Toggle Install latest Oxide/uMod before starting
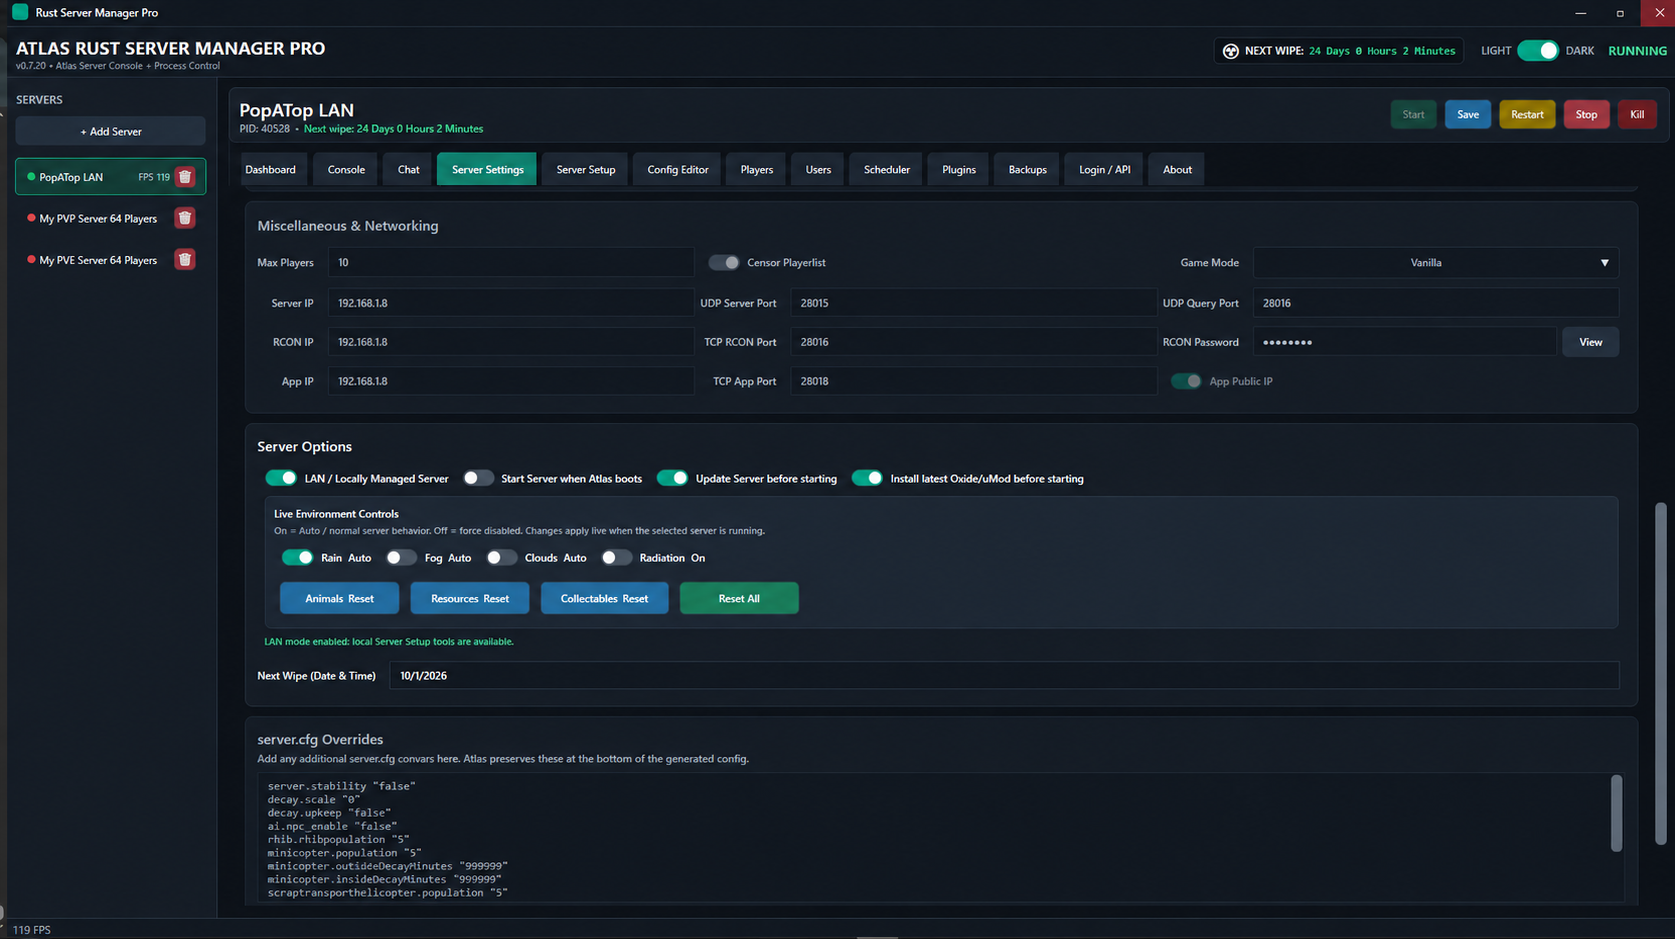 coord(867,478)
